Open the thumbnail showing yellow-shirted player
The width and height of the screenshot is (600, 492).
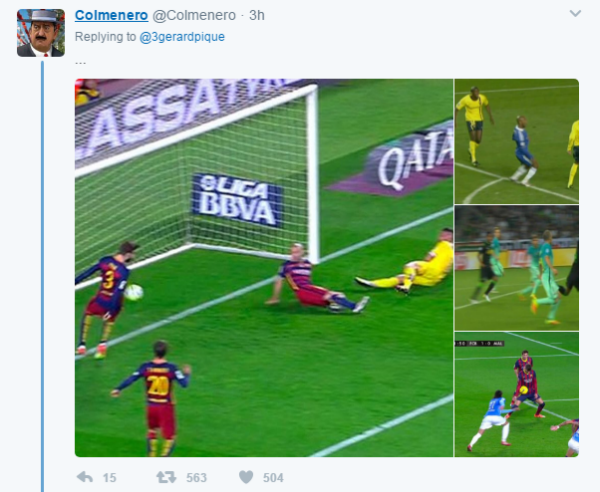point(517,141)
